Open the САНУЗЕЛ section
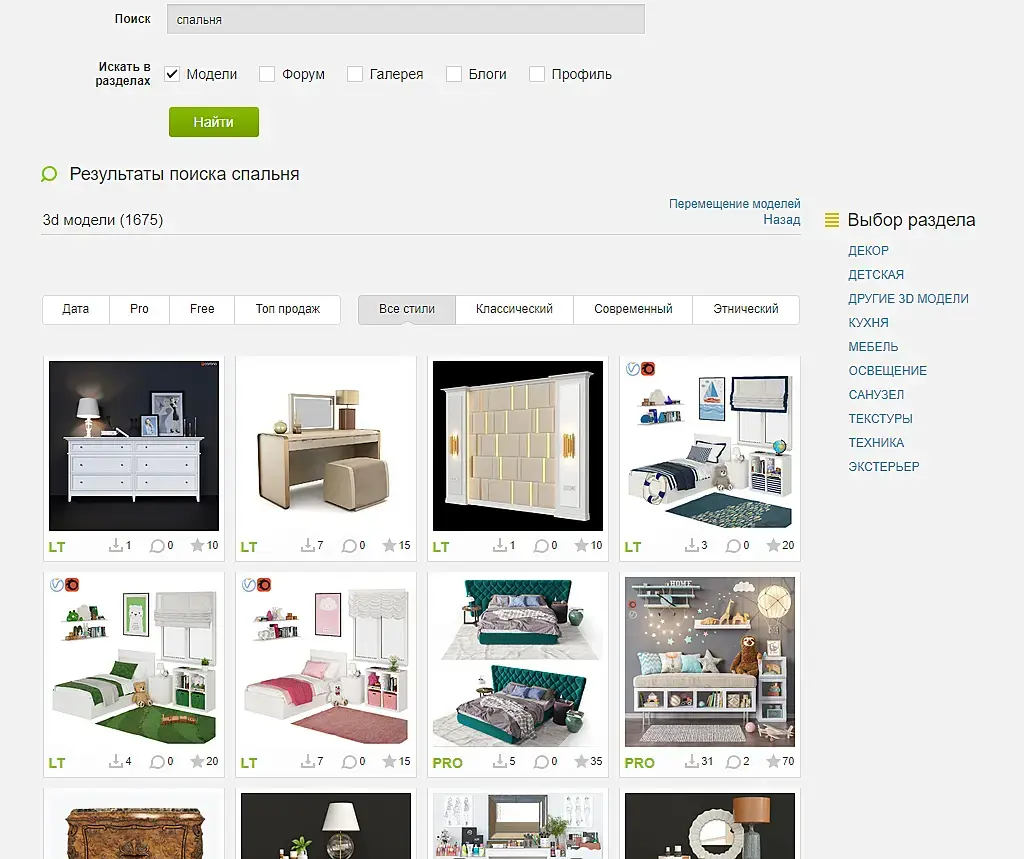Image resolution: width=1024 pixels, height=859 pixels. coord(876,395)
